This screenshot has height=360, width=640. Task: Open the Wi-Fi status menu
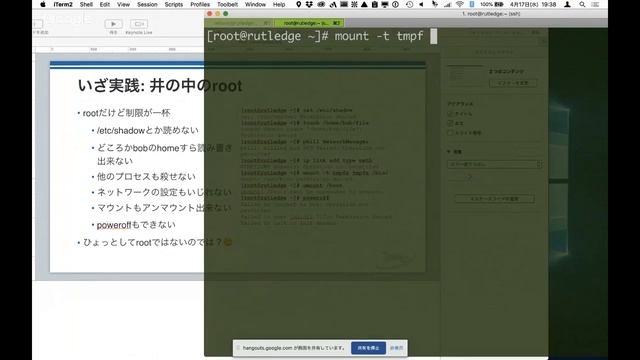click(460, 4)
